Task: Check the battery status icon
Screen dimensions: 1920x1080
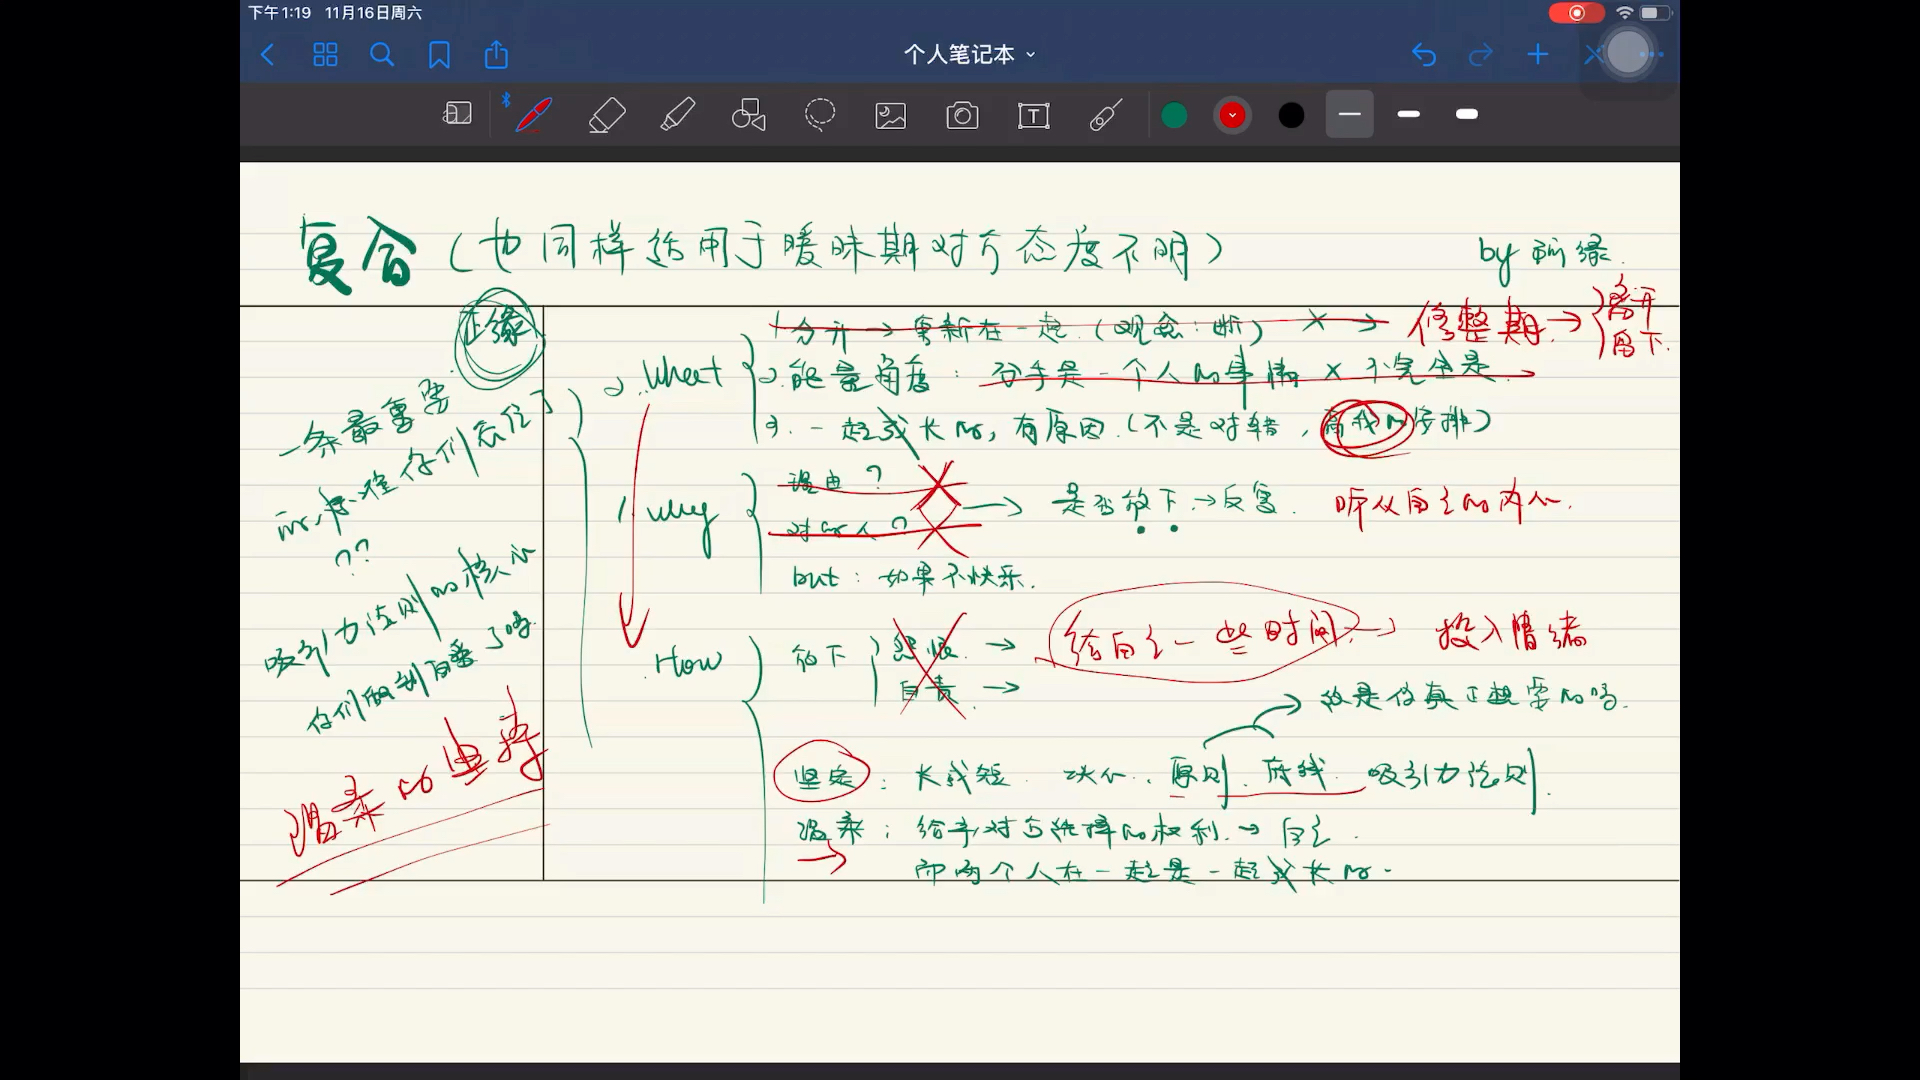Action: 1655,13
